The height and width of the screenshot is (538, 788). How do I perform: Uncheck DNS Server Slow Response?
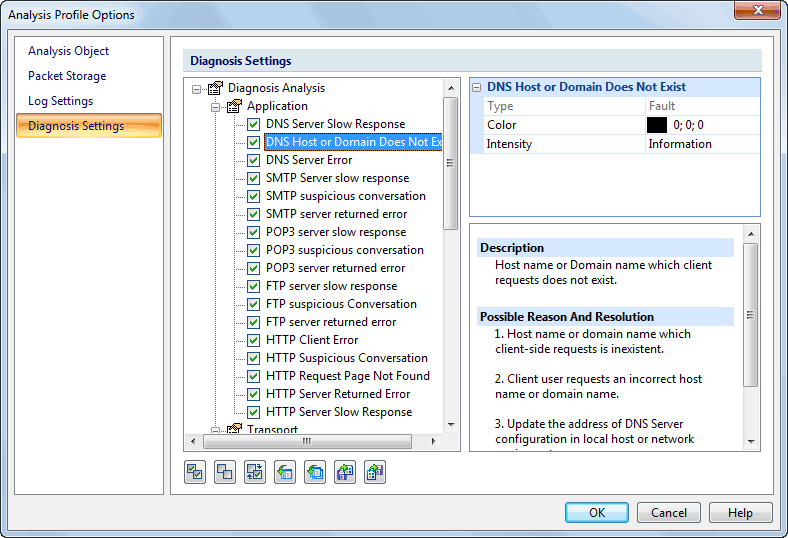(254, 124)
